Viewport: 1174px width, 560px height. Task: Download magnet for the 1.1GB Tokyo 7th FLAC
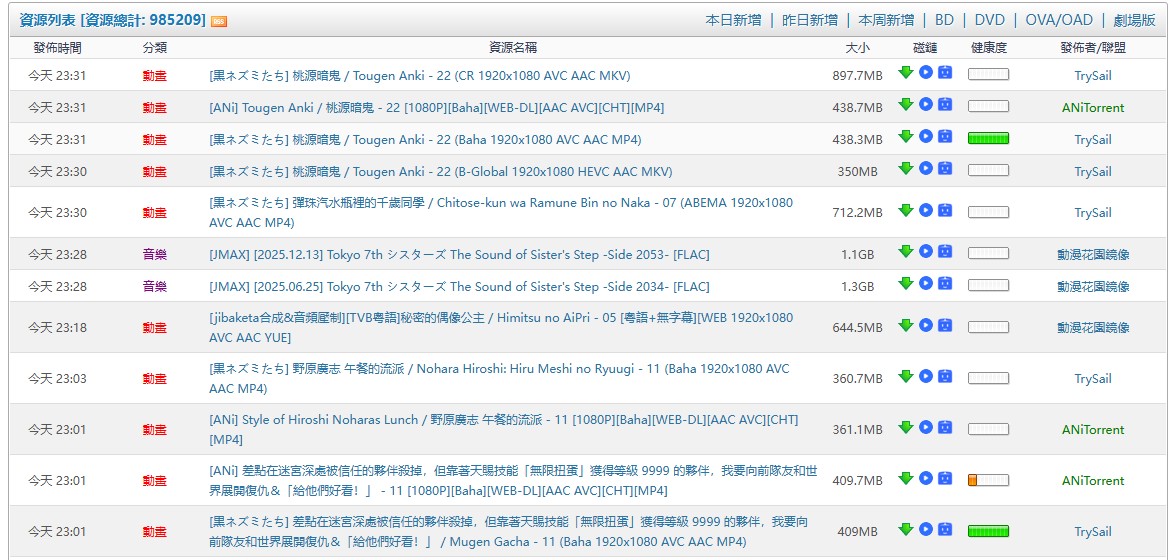pos(906,252)
